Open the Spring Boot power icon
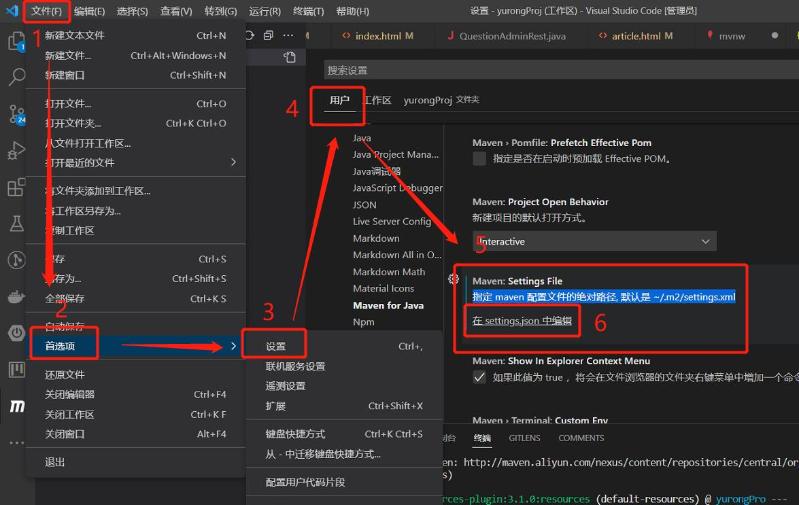The image size is (799, 505). tap(16, 333)
